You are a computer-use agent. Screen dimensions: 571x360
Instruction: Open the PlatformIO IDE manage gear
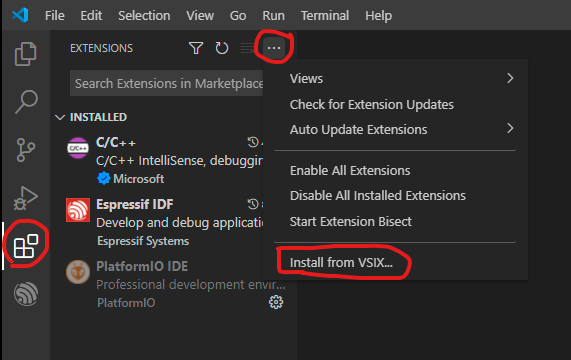click(276, 302)
